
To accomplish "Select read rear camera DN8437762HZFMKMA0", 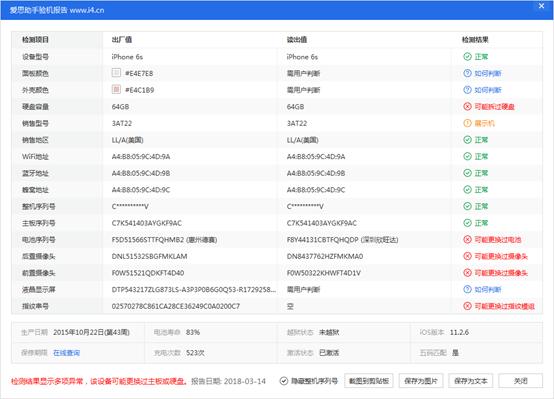I will (x=325, y=256).
